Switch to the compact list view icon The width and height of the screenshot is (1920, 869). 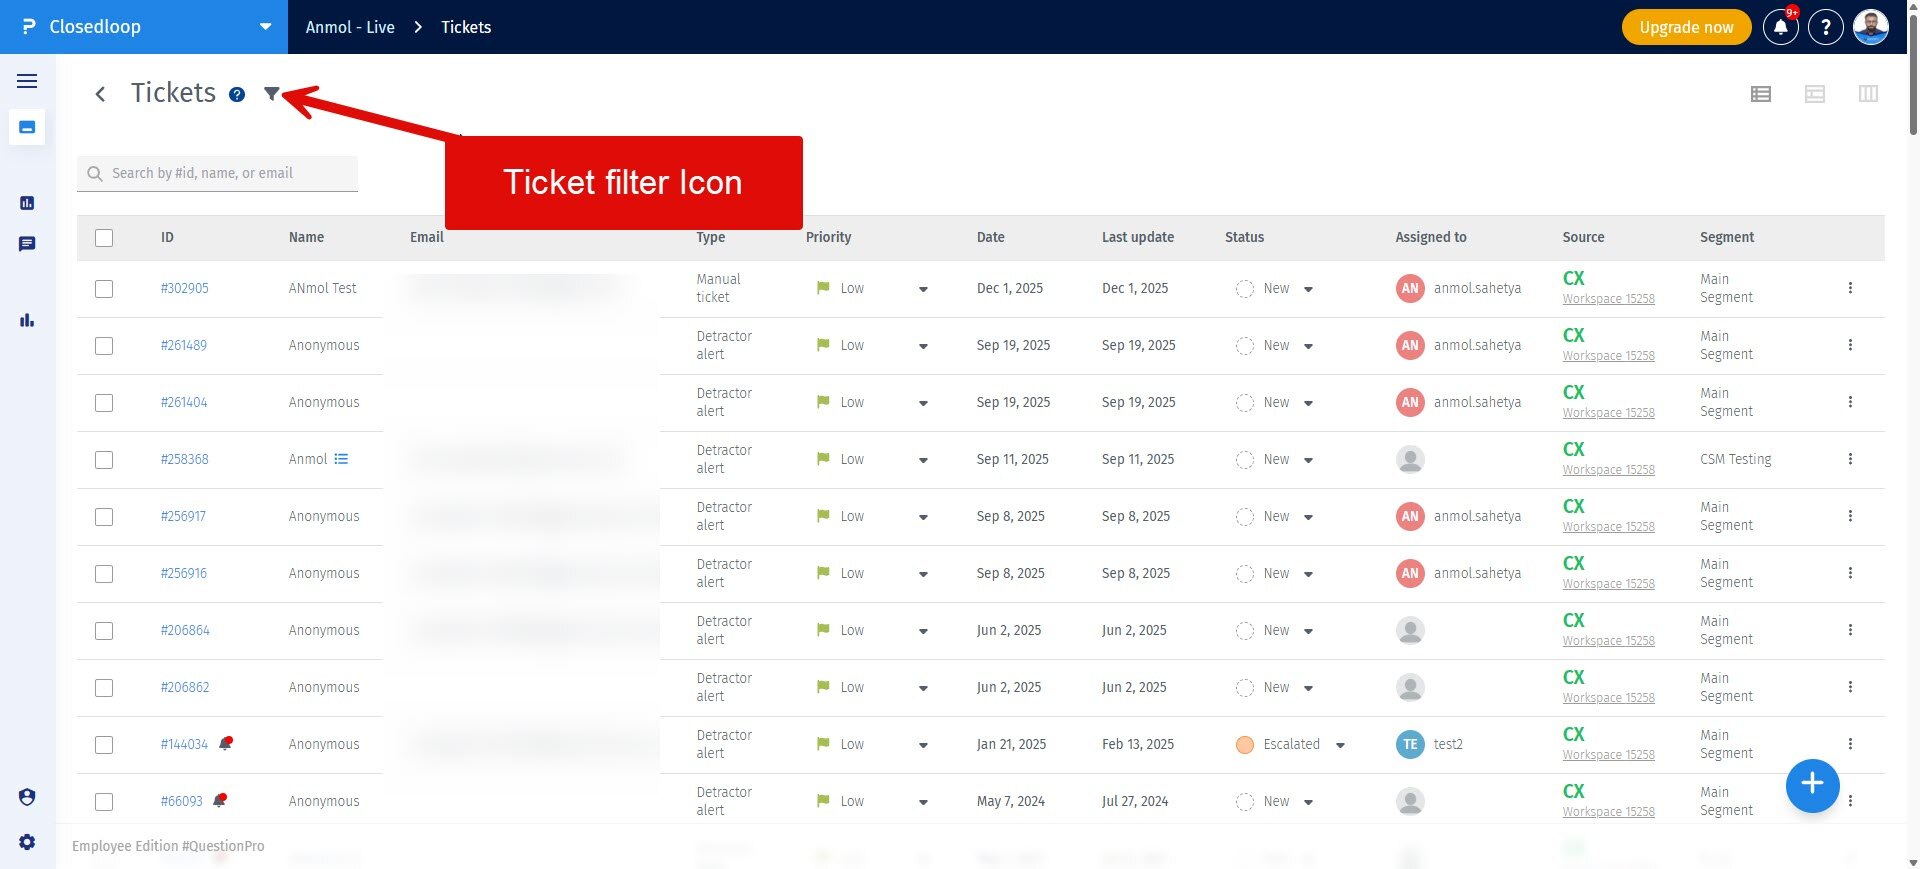point(1761,94)
